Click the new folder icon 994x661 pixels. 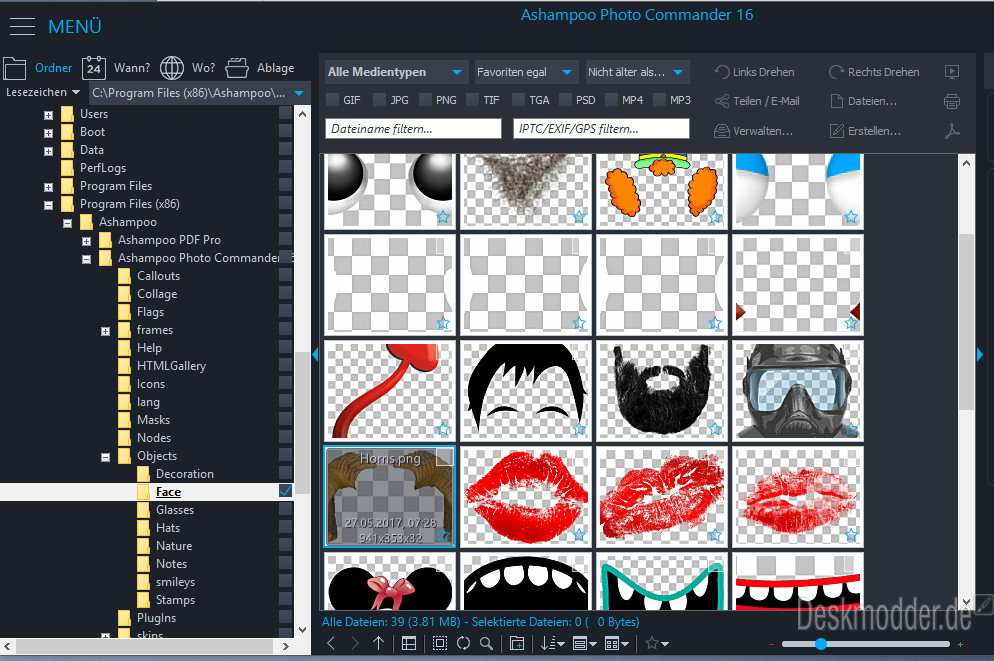tap(517, 643)
